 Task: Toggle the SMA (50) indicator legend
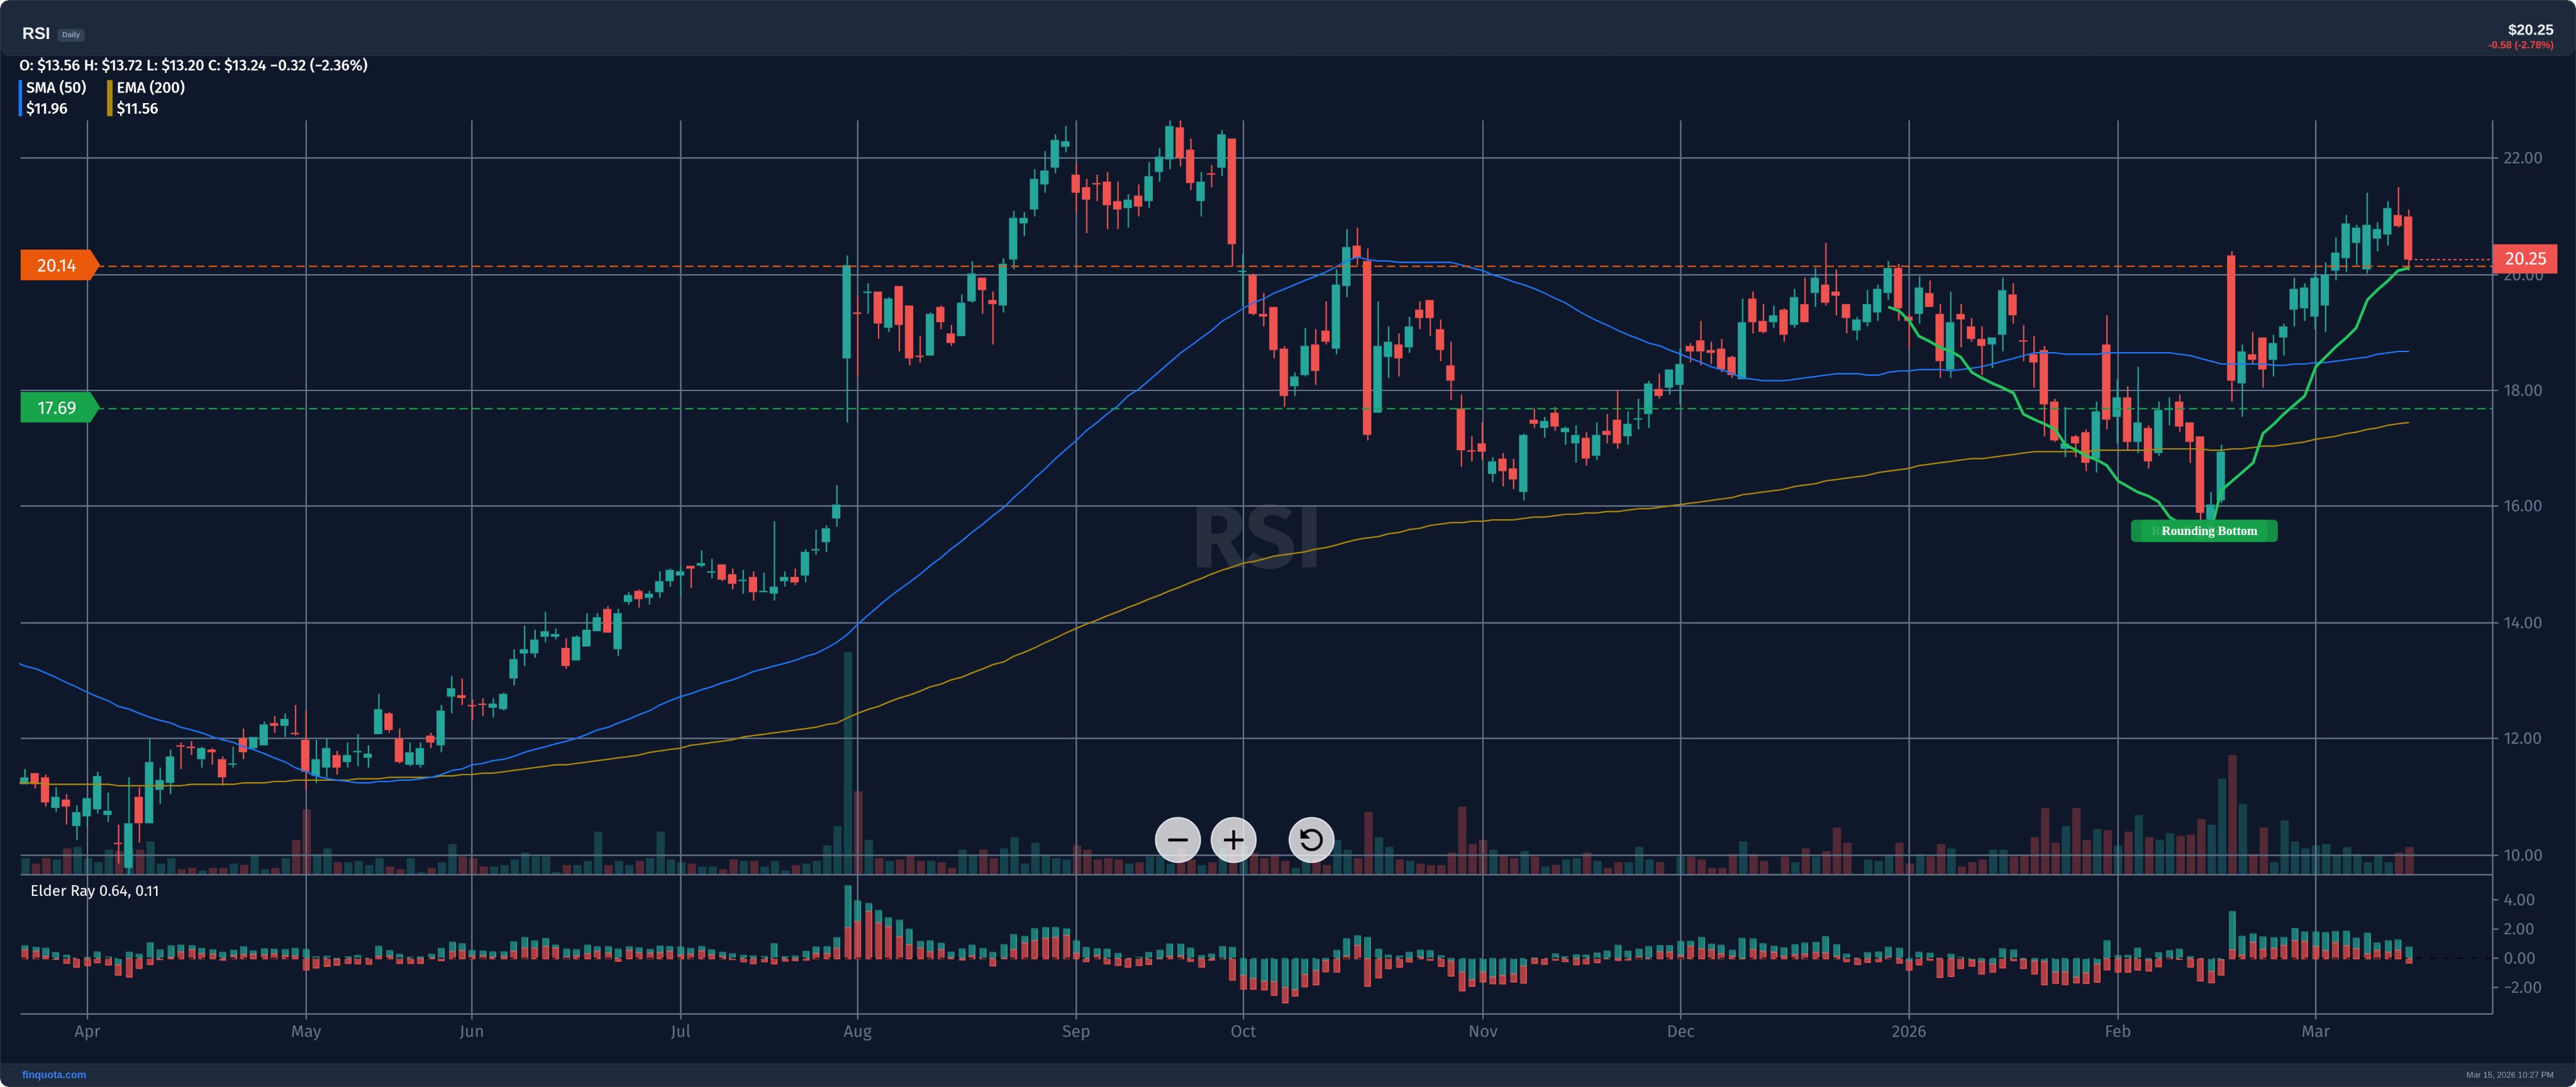[x=56, y=87]
